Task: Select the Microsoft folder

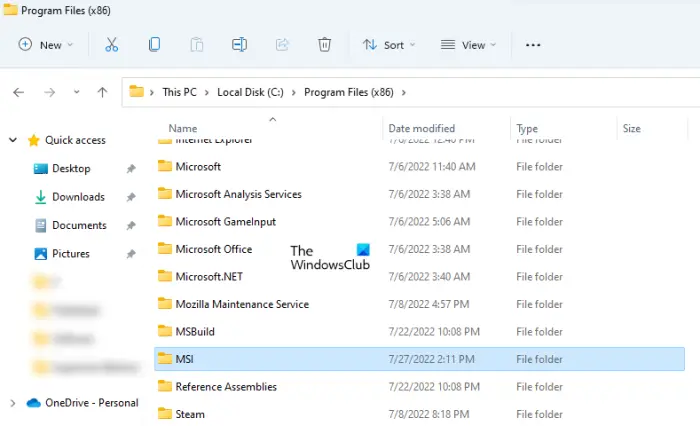Action: pos(198,167)
